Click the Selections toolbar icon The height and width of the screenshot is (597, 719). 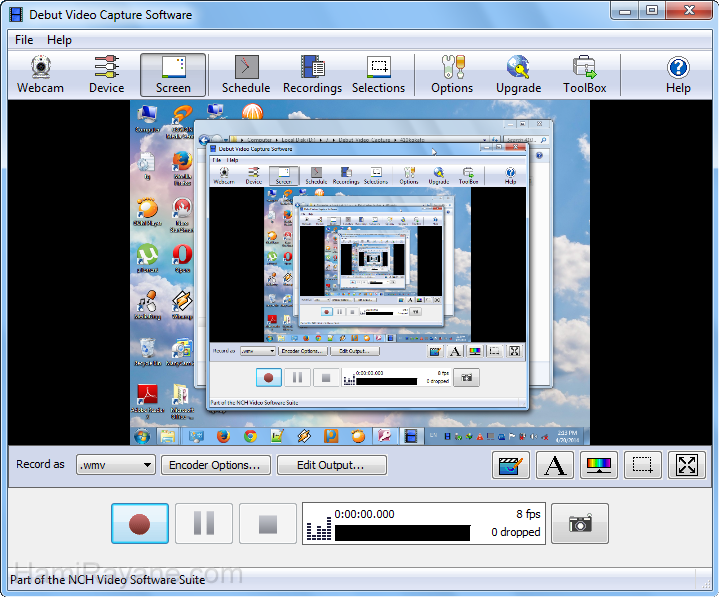(x=378, y=75)
